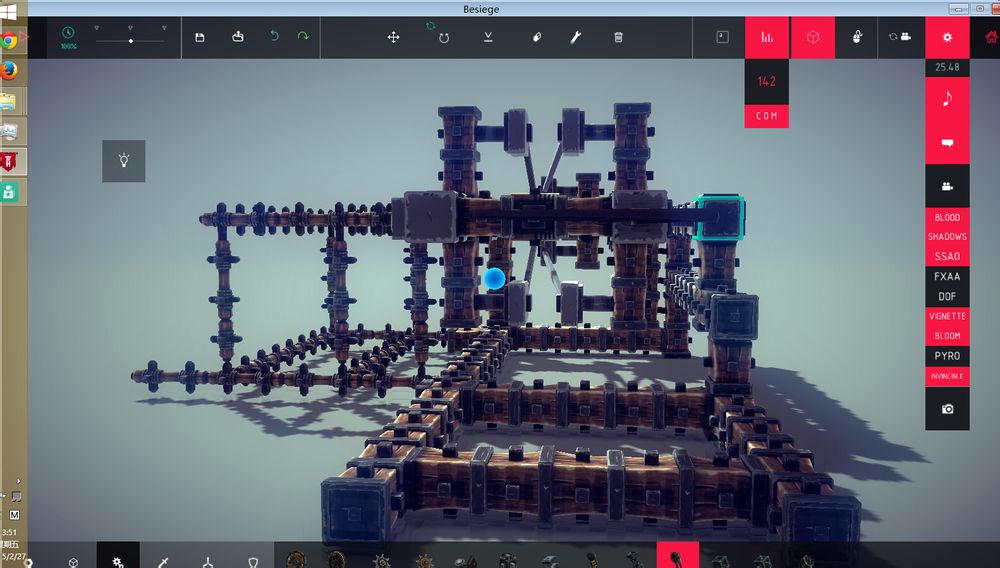
Task: Open File Explorer folder on taskbar
Action: tap(9, 102)
